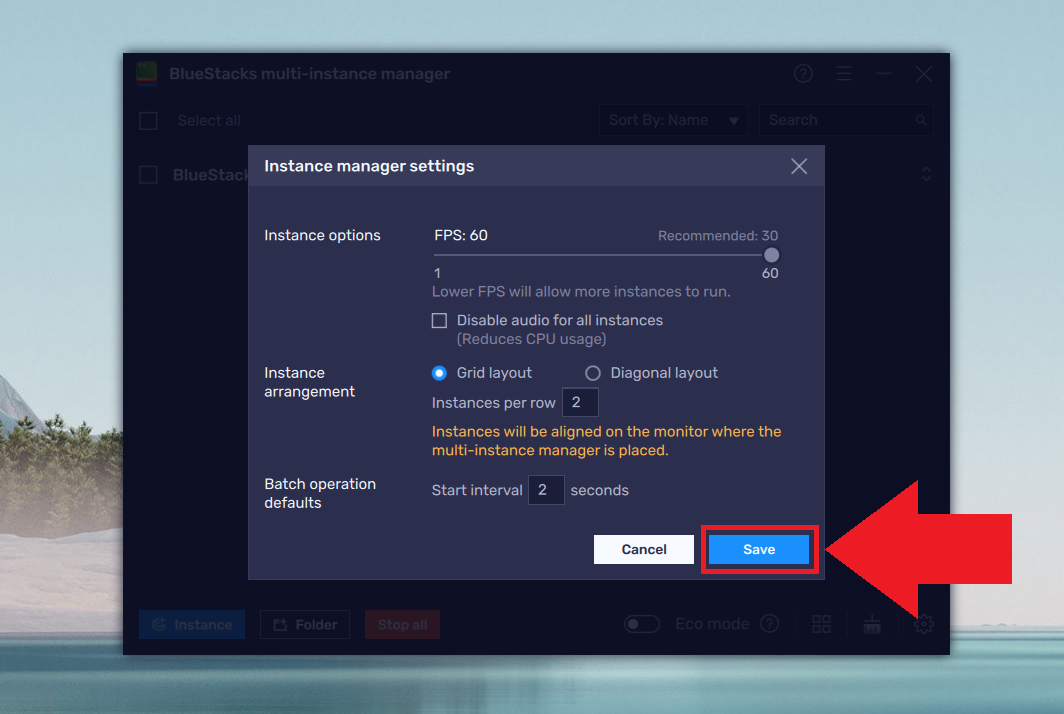
Task: Click the BlueStacks logo in the title bar
Action: click(146, 74)
